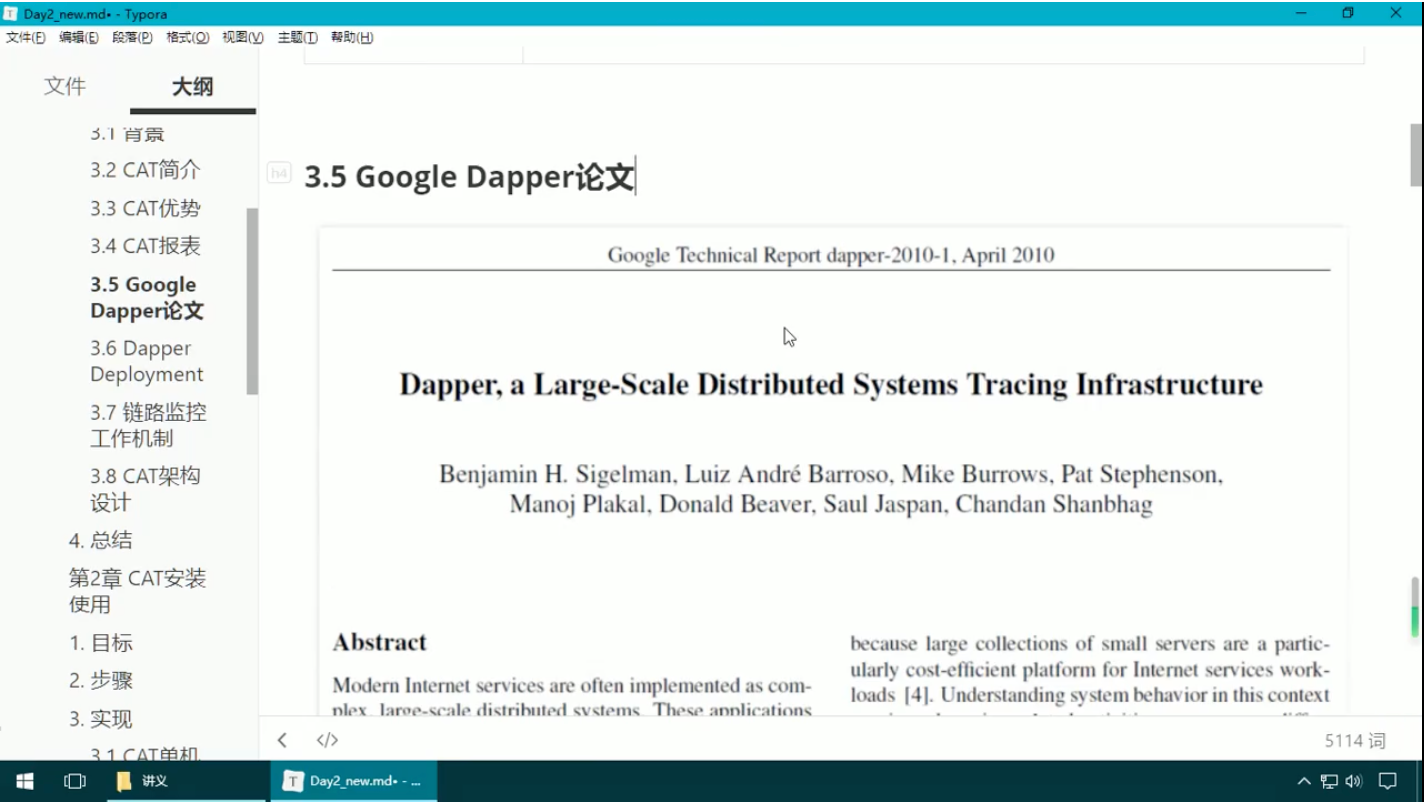1424x802 pixels.
Task: Click the 5114 词 word count
Action: point(1355,741)
